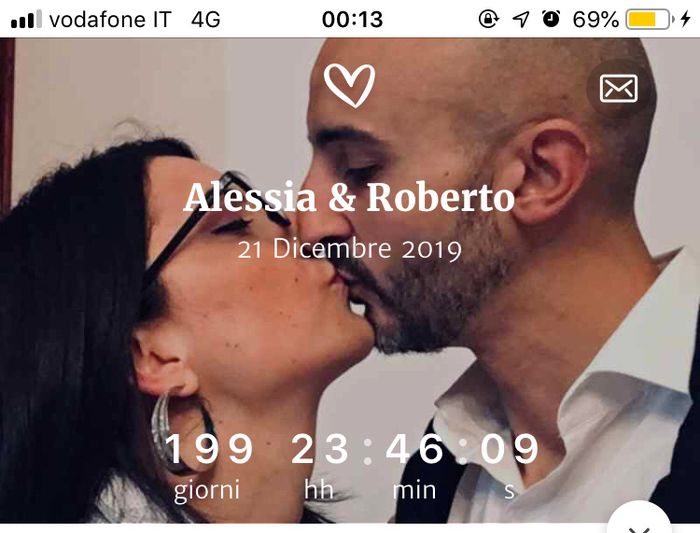700x533 pixels.
Task: Tap the alarm clock status icon
Action: [551, 19]
